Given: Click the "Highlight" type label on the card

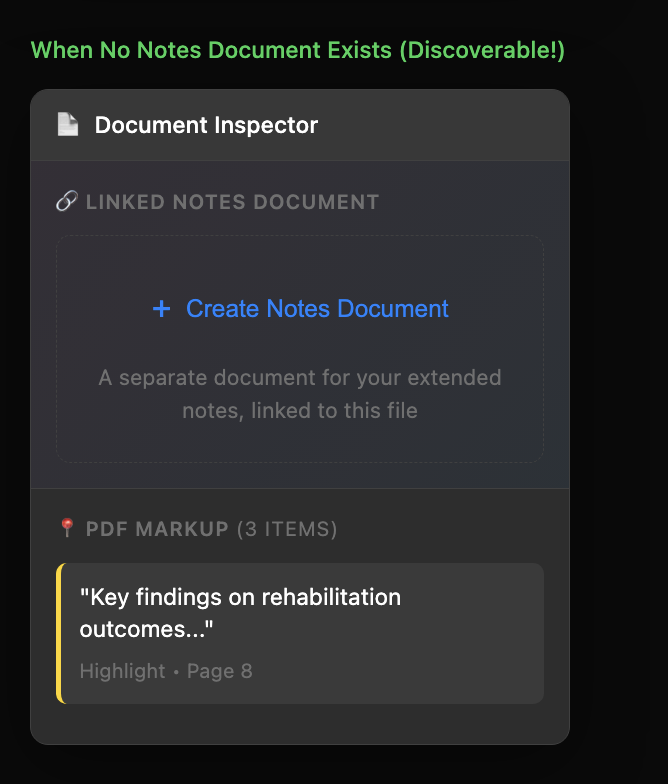Looking at the screenshot, I should (x=122, y=671).
